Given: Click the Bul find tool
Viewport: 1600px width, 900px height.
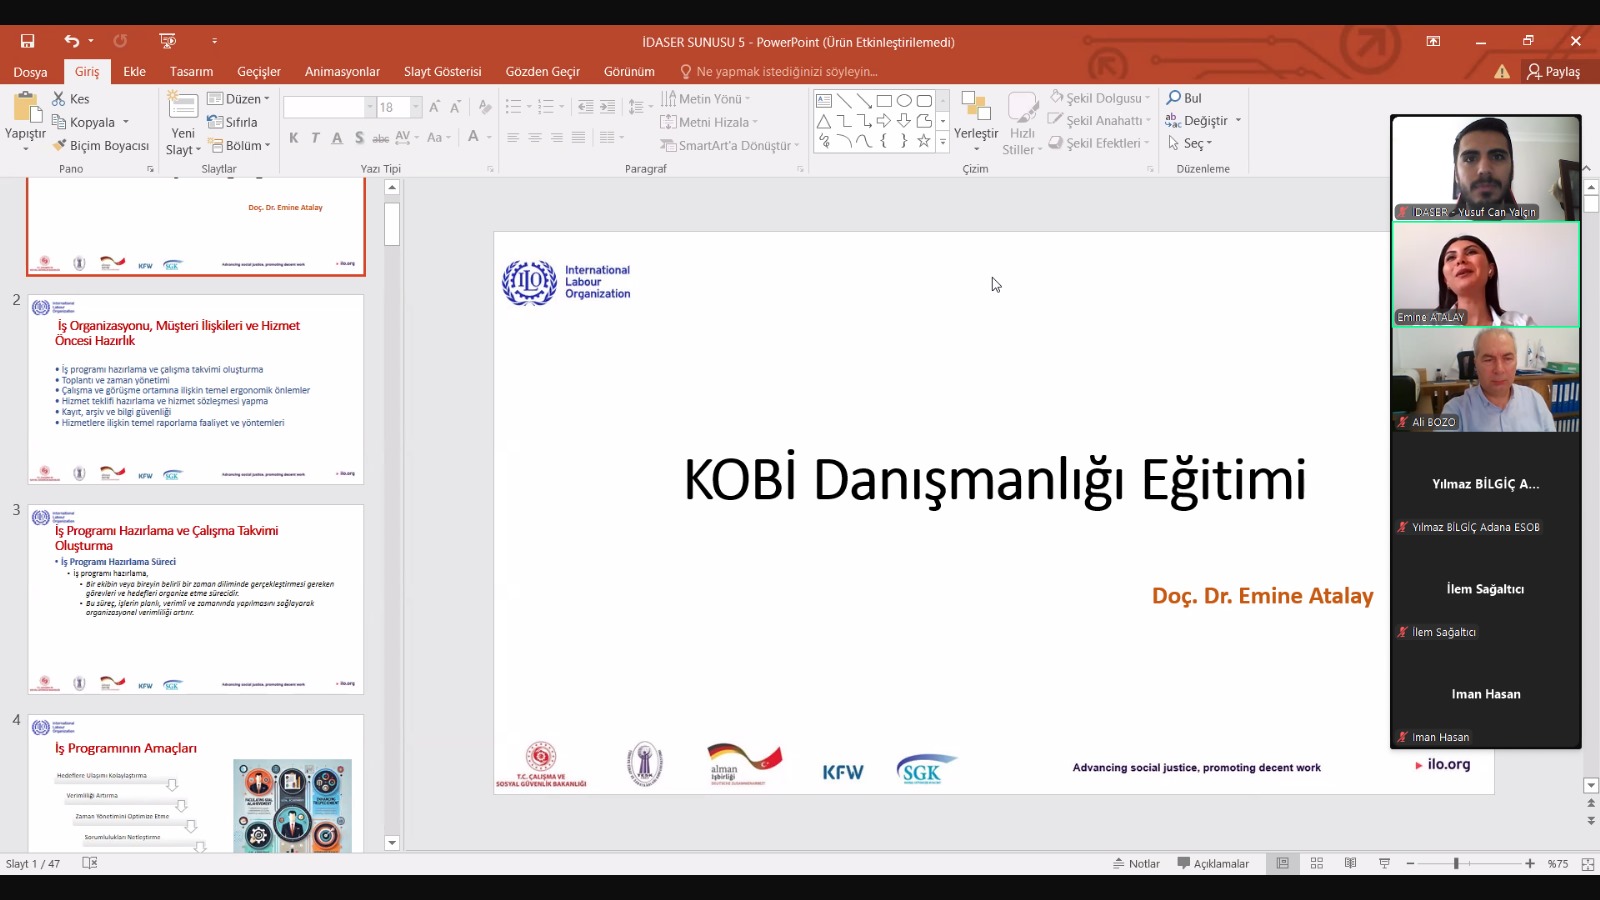Looking at the screenshot, I should click(1185, 98).
